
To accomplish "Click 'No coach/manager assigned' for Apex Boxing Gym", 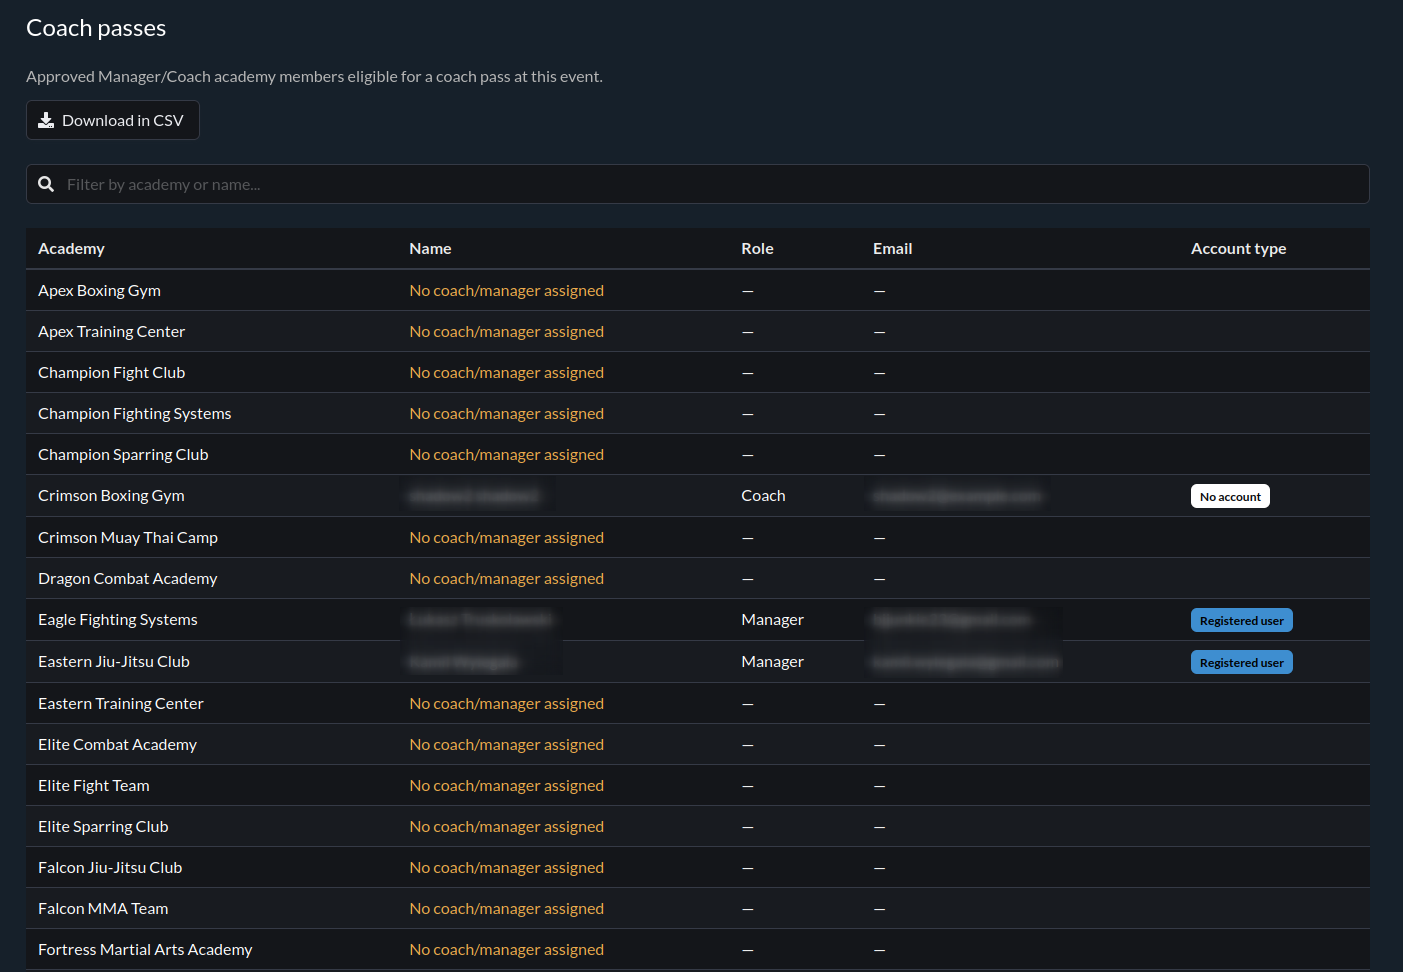I will click(x=506, y=291).
